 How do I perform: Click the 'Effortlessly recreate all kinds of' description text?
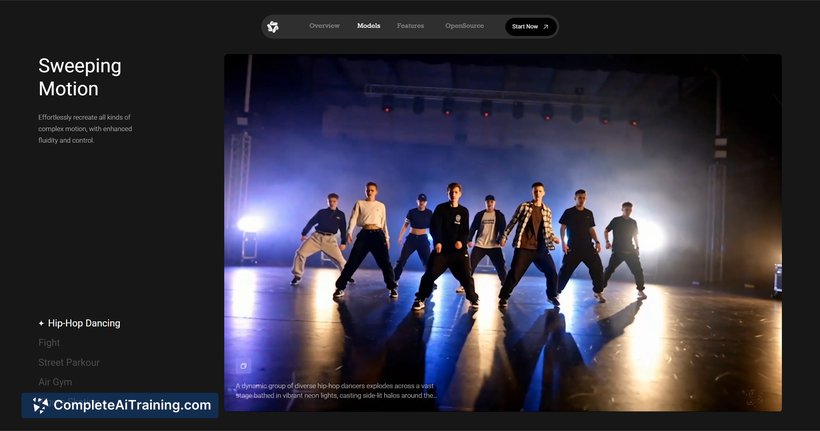[85, 129]
